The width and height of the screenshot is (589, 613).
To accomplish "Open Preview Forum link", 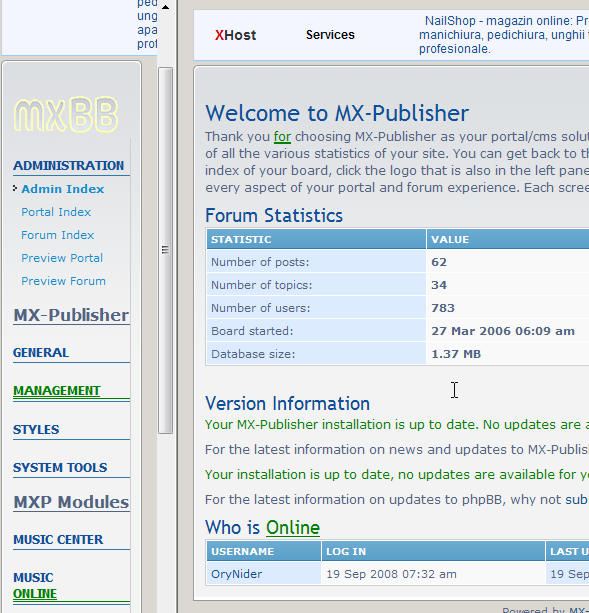I will (x=63, y=281).
